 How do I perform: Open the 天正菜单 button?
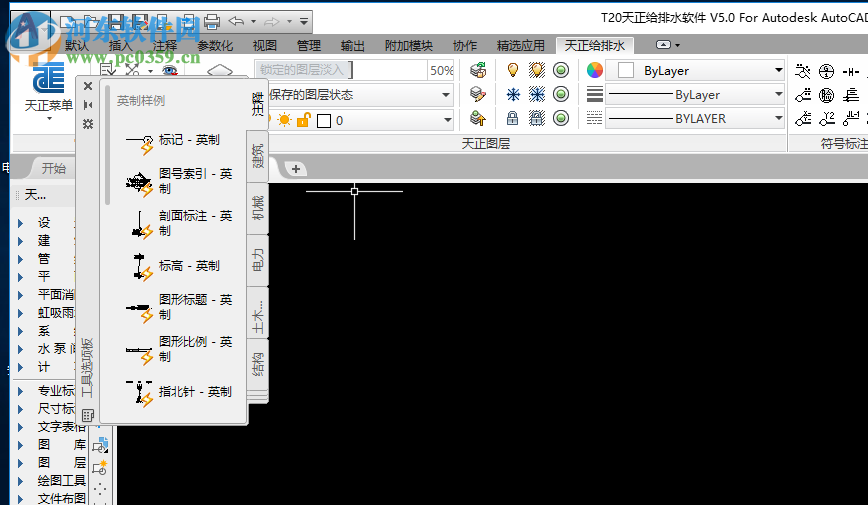(49, 89)
